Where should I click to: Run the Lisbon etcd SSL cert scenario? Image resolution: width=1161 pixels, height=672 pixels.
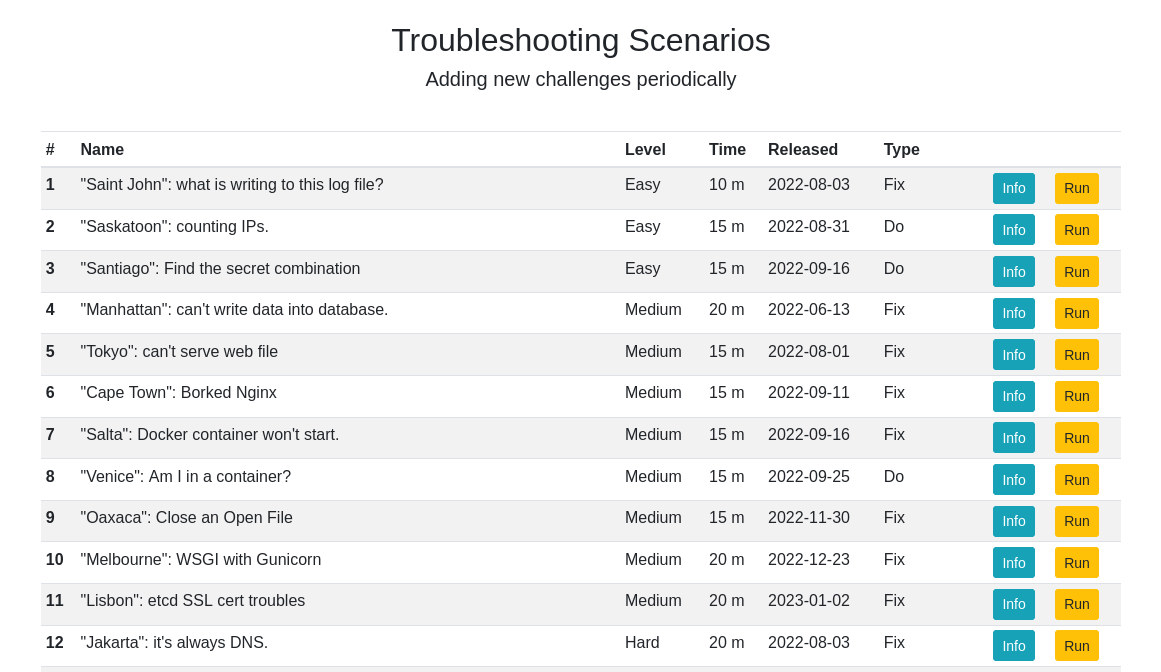coord(1077,604)
